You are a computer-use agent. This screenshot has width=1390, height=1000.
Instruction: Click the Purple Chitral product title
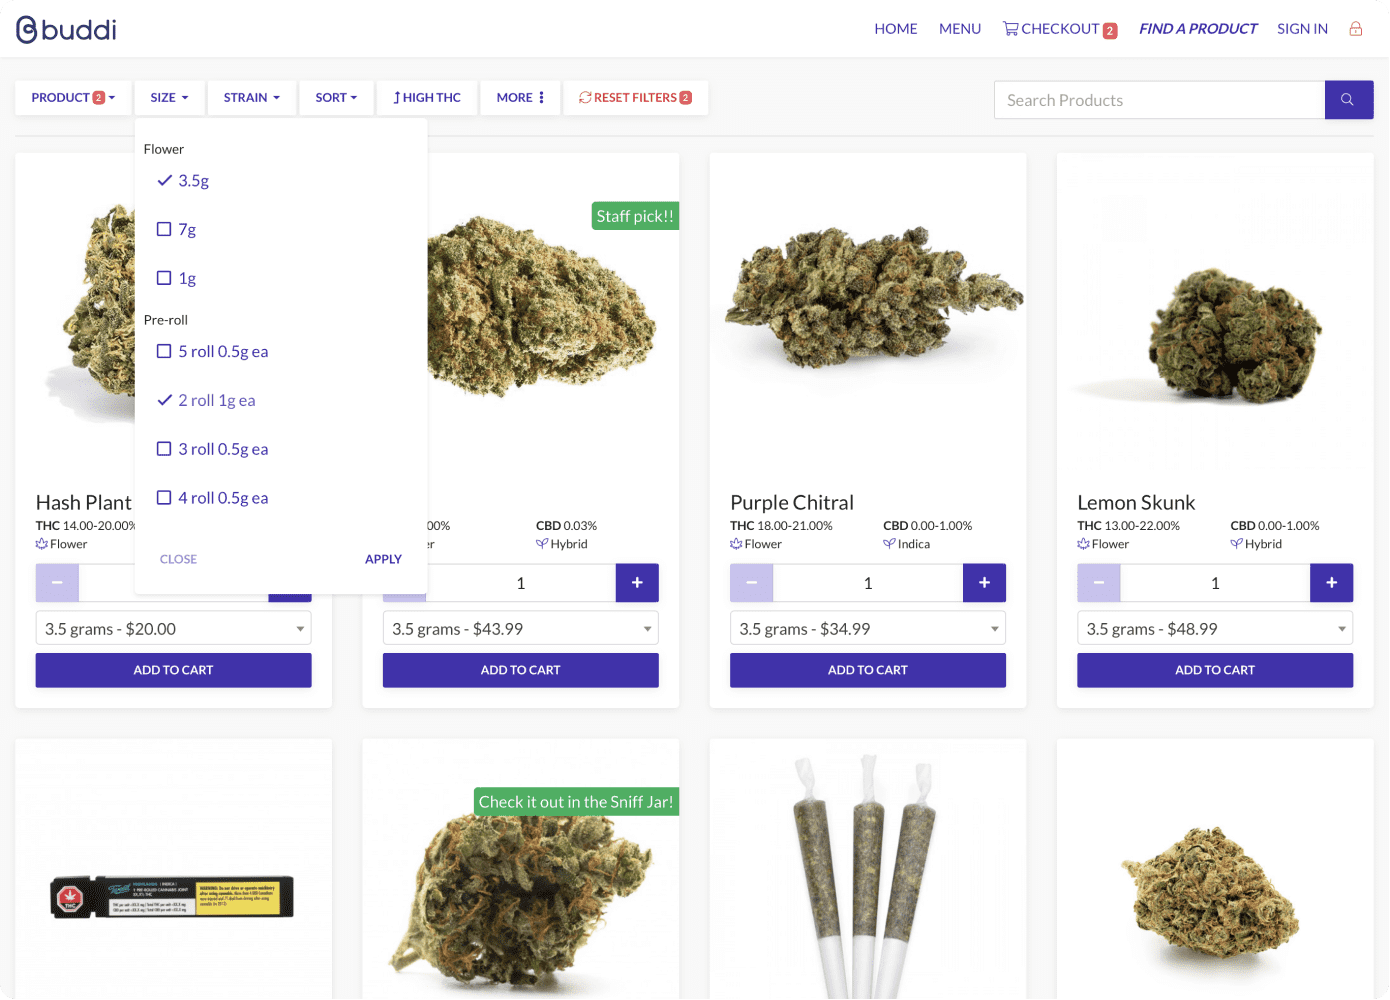click(x=792, y=503)
